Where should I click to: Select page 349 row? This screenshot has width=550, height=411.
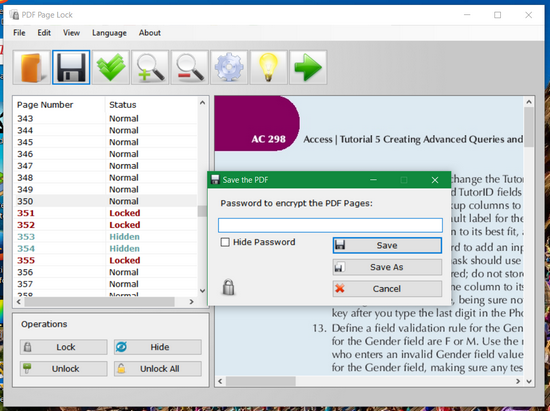[x=106, y=189]
